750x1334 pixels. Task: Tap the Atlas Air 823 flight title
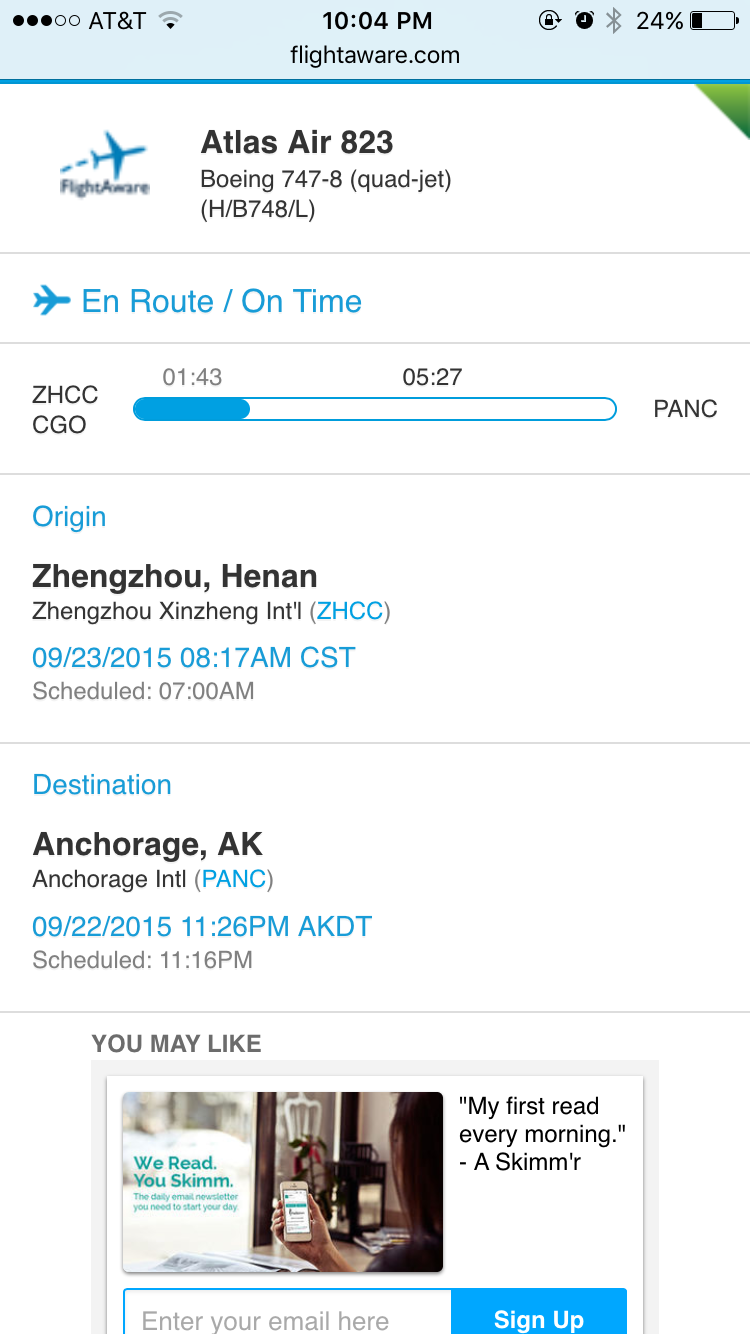297,143
